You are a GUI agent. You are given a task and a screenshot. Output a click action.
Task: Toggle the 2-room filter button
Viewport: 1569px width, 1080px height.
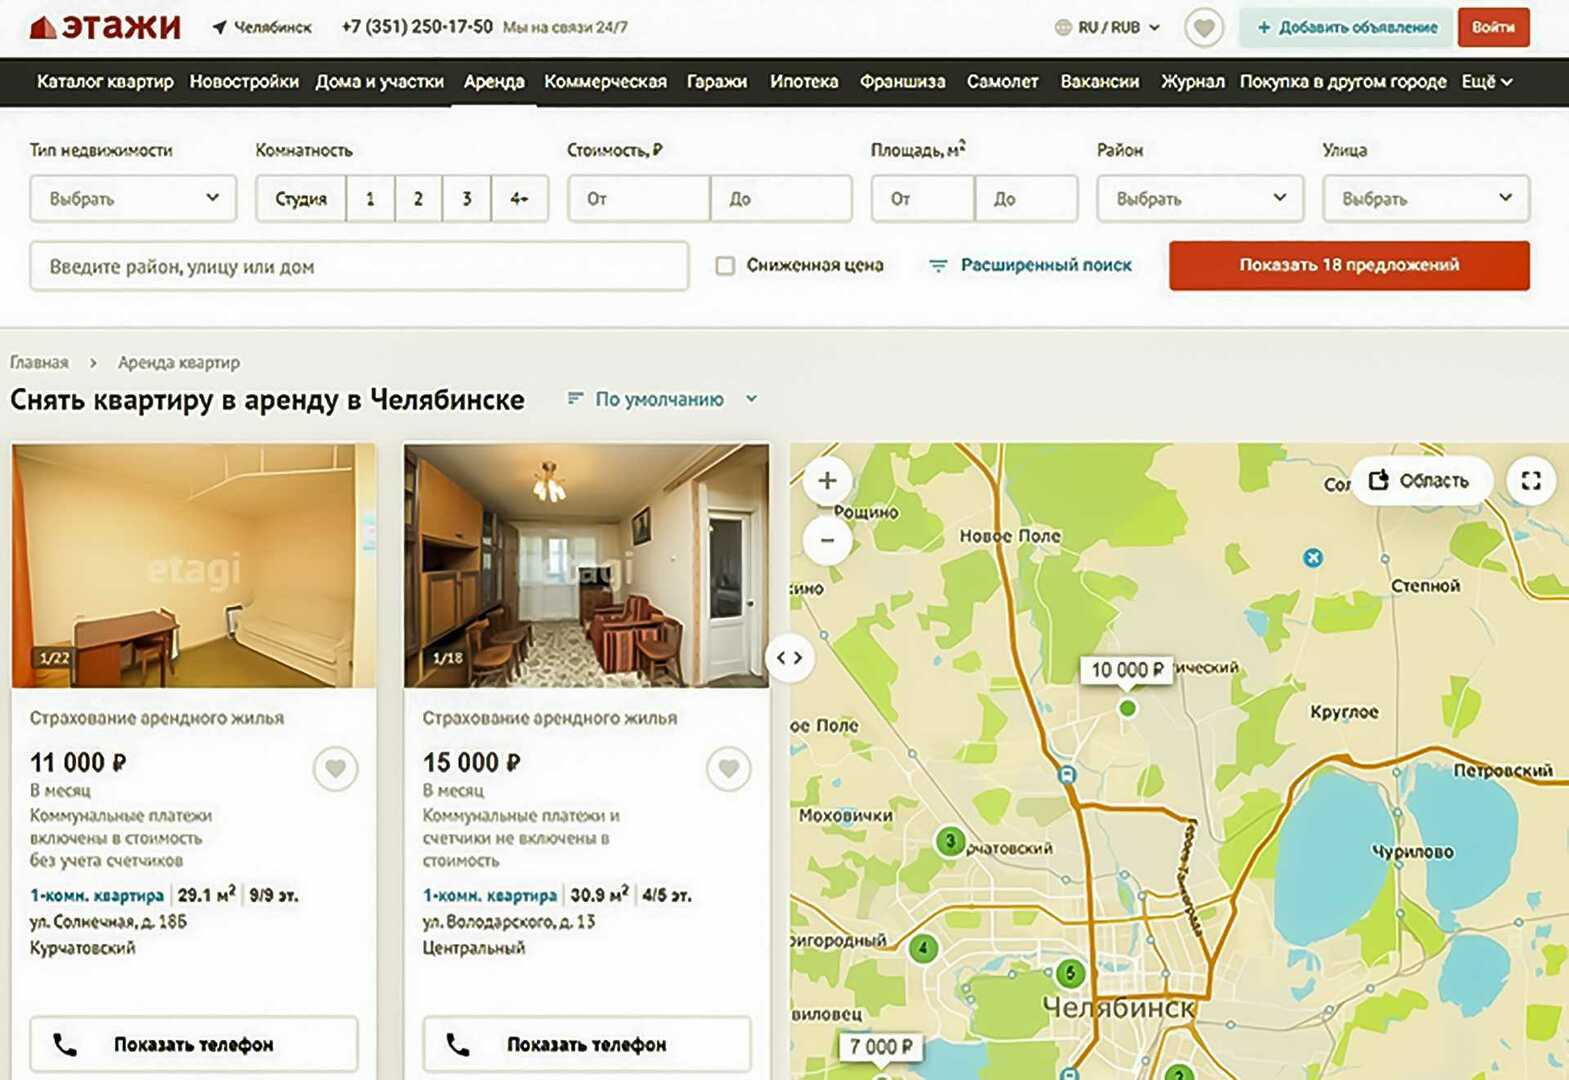click(x=418, y=199)
